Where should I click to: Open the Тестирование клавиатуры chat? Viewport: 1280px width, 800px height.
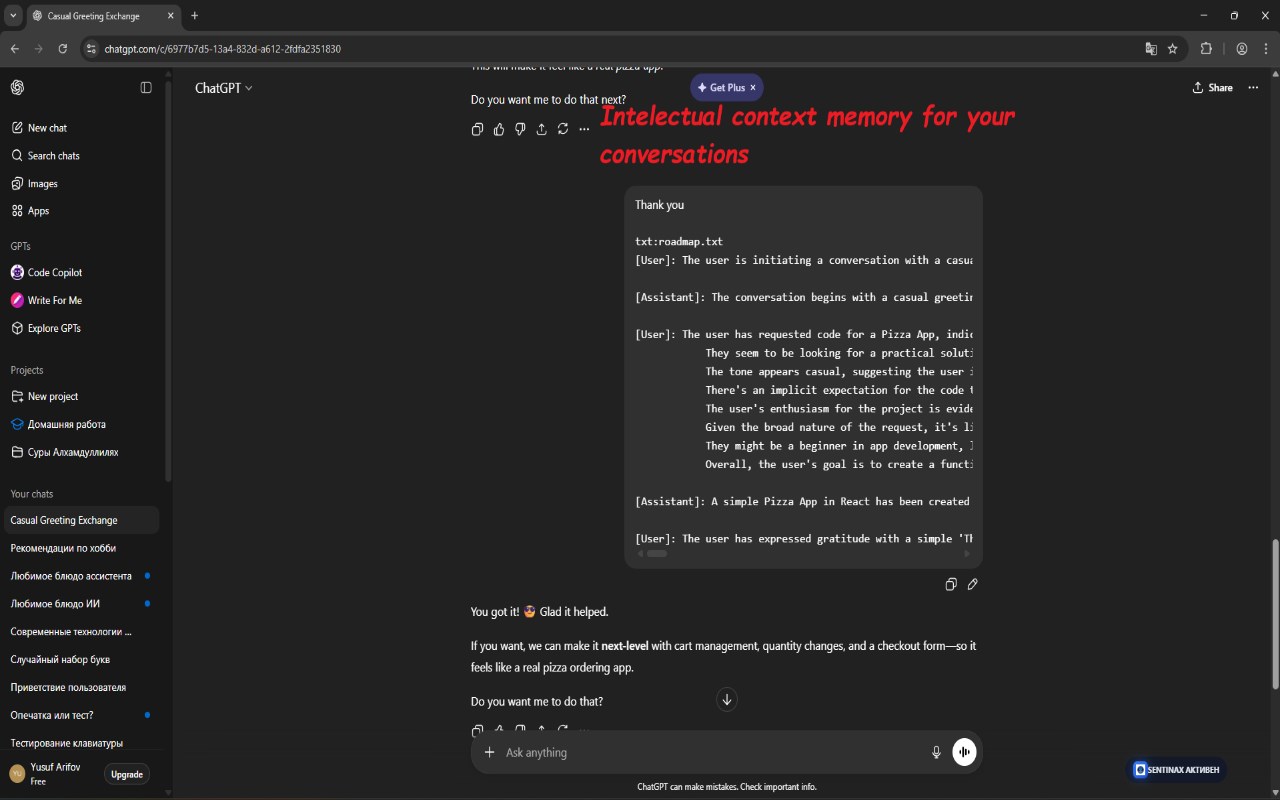pyautogui.click(x=82, y=743)
